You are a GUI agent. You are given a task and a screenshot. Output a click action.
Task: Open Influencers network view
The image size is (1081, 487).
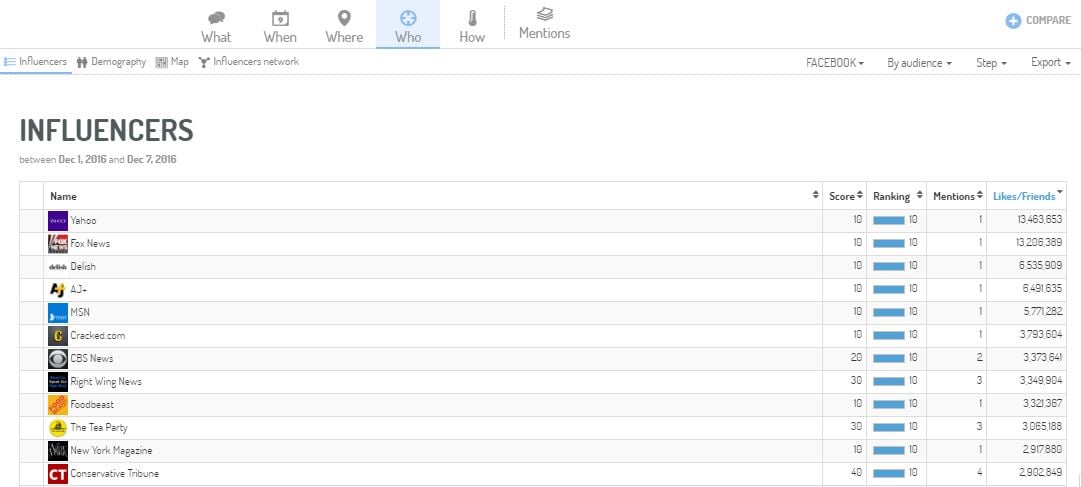pyautogui.click(x=249, y=62)
